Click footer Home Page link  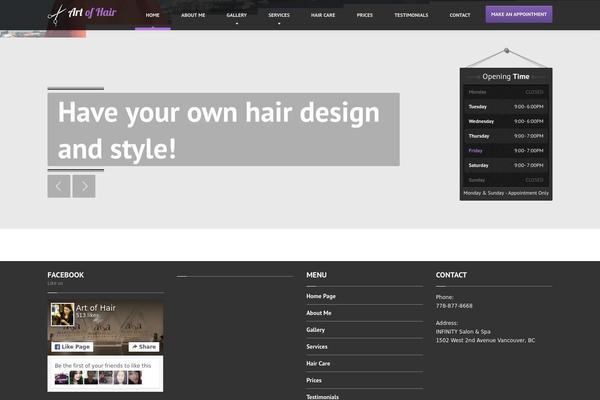(x=321, y=297)
